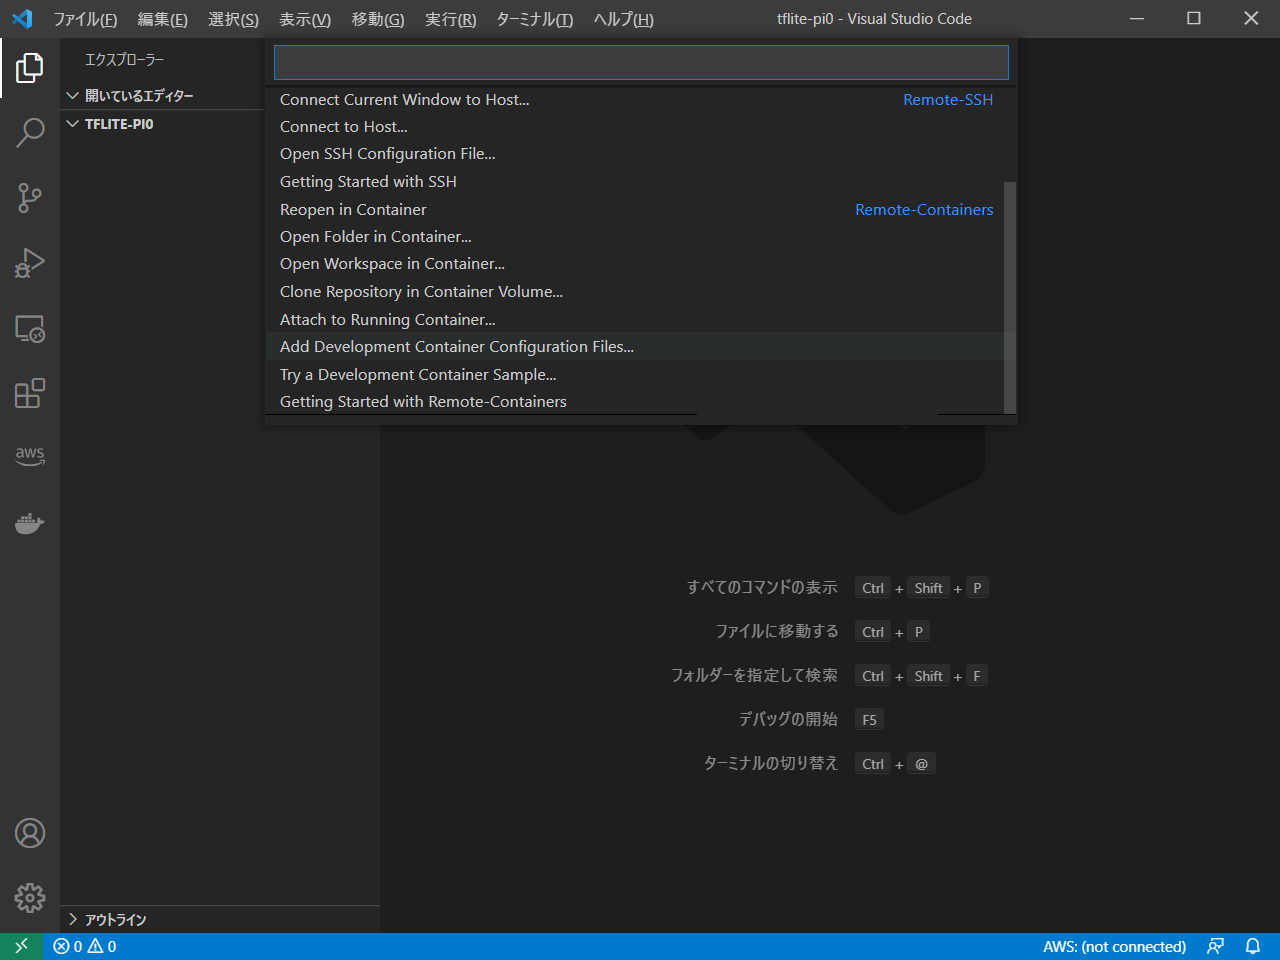The image size is (1280, 960).
Task: Open the Manage gear settings icon
Action: point(30,897)
